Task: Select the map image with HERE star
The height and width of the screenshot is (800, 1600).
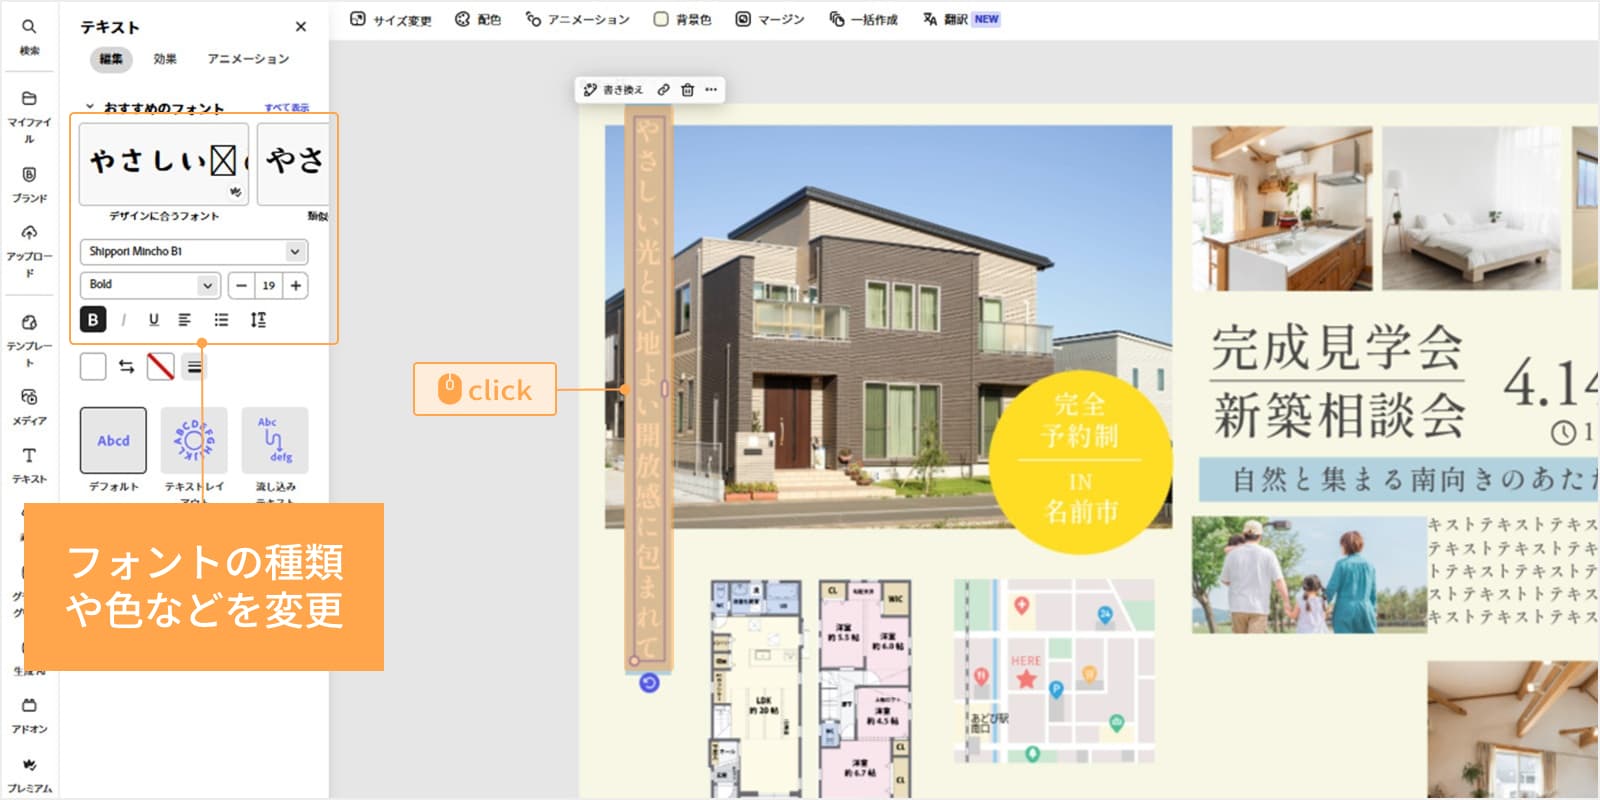Action: [x=1054, y=672]
